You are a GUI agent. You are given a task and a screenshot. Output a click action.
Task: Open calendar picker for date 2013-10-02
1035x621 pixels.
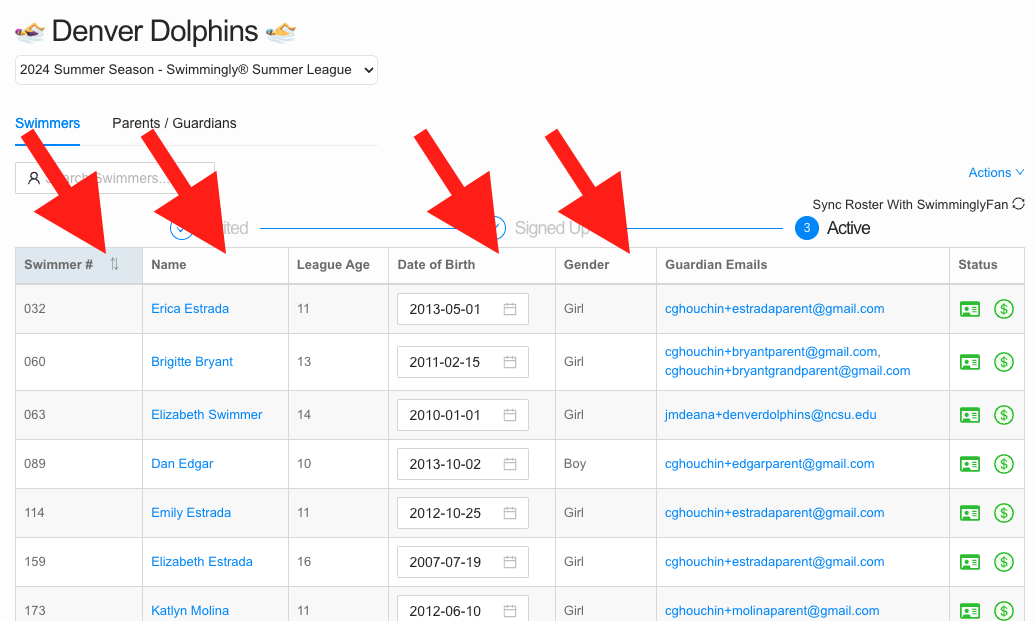[510, 464]
